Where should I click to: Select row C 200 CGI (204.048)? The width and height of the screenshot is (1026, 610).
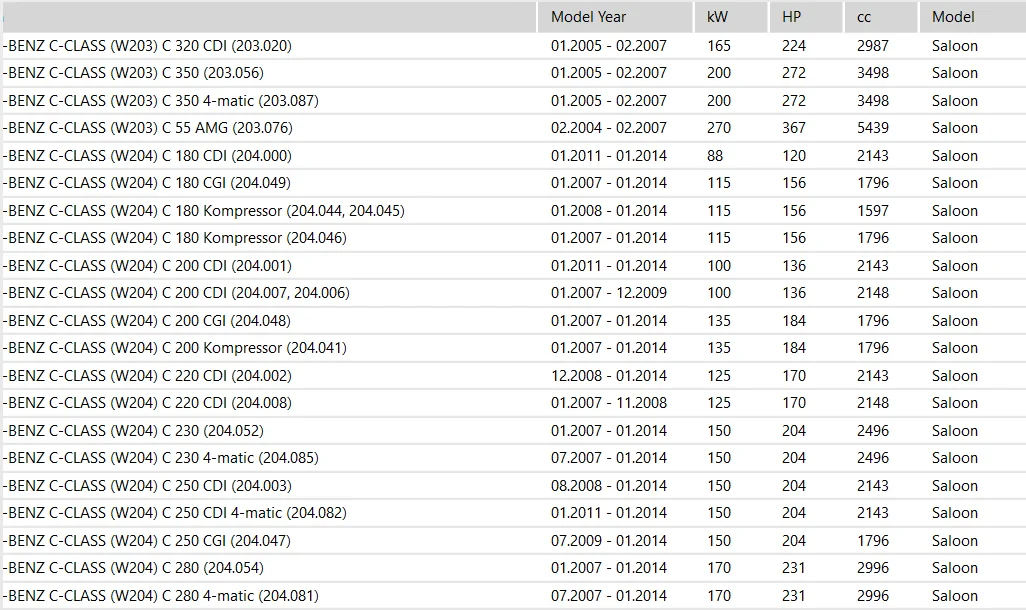click(x=513, y=321)
